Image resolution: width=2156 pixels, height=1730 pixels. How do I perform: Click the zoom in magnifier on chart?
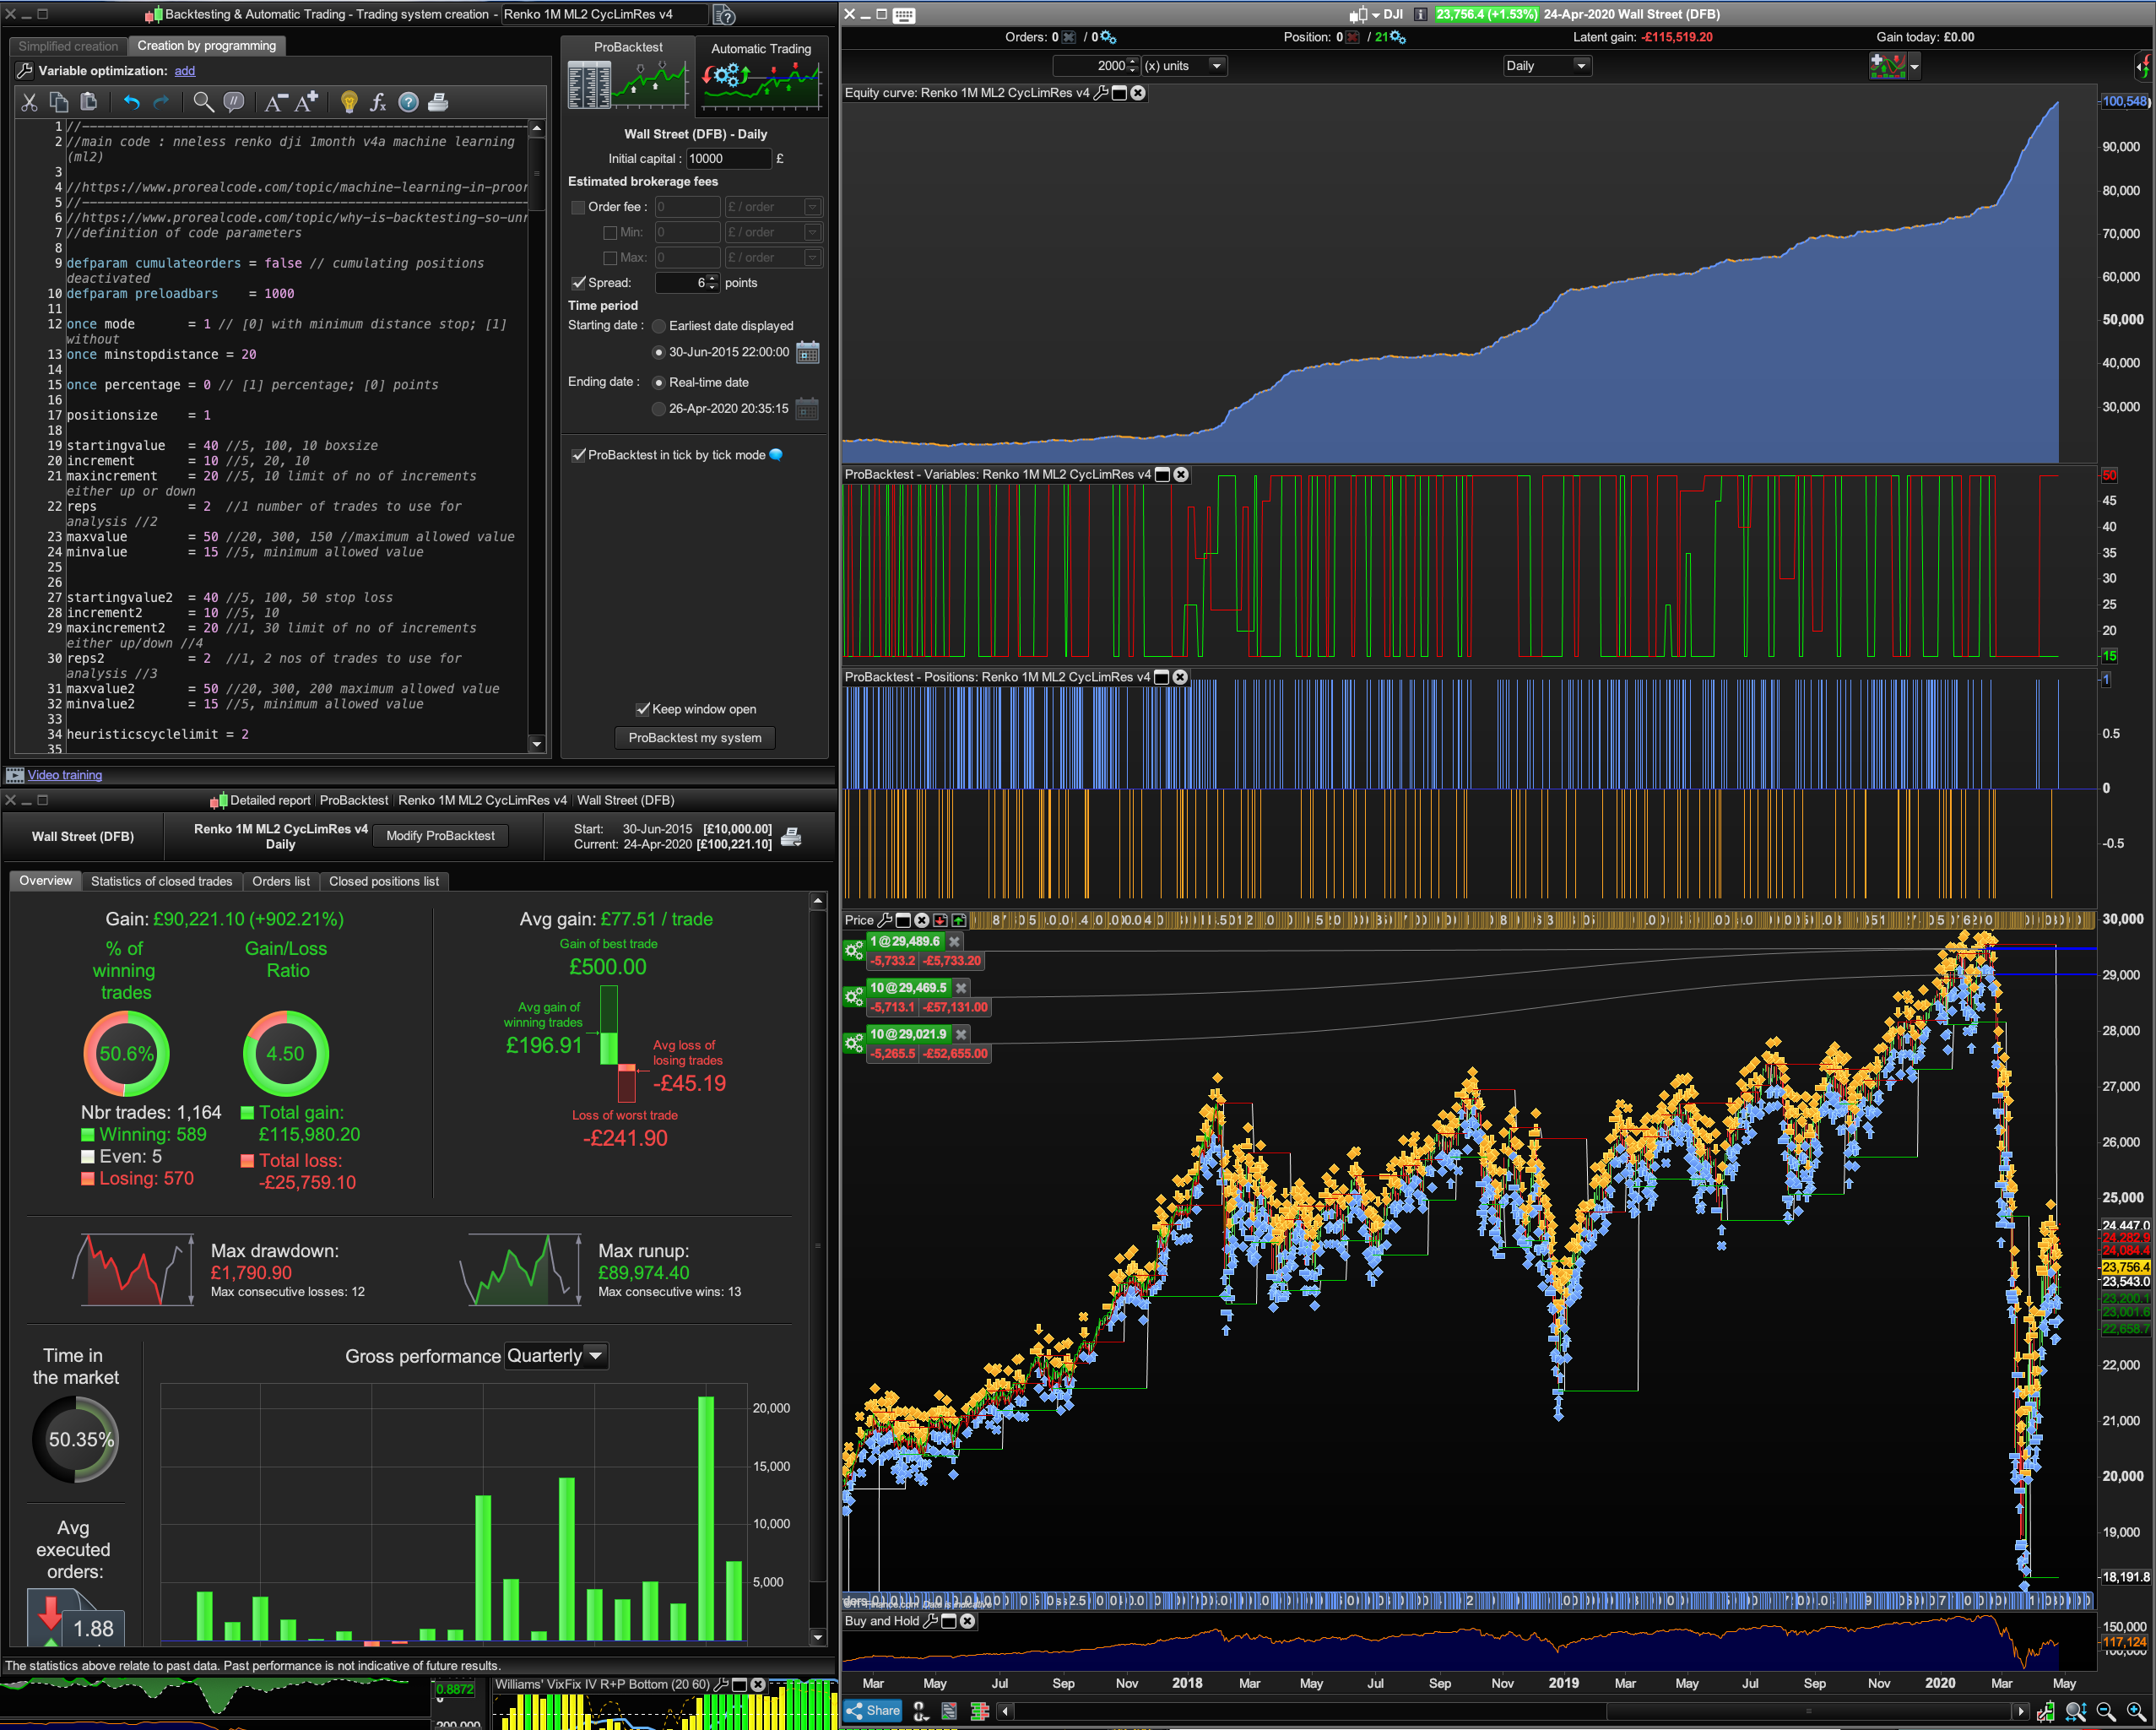pyautogui.click(x=2135, y=1712)
